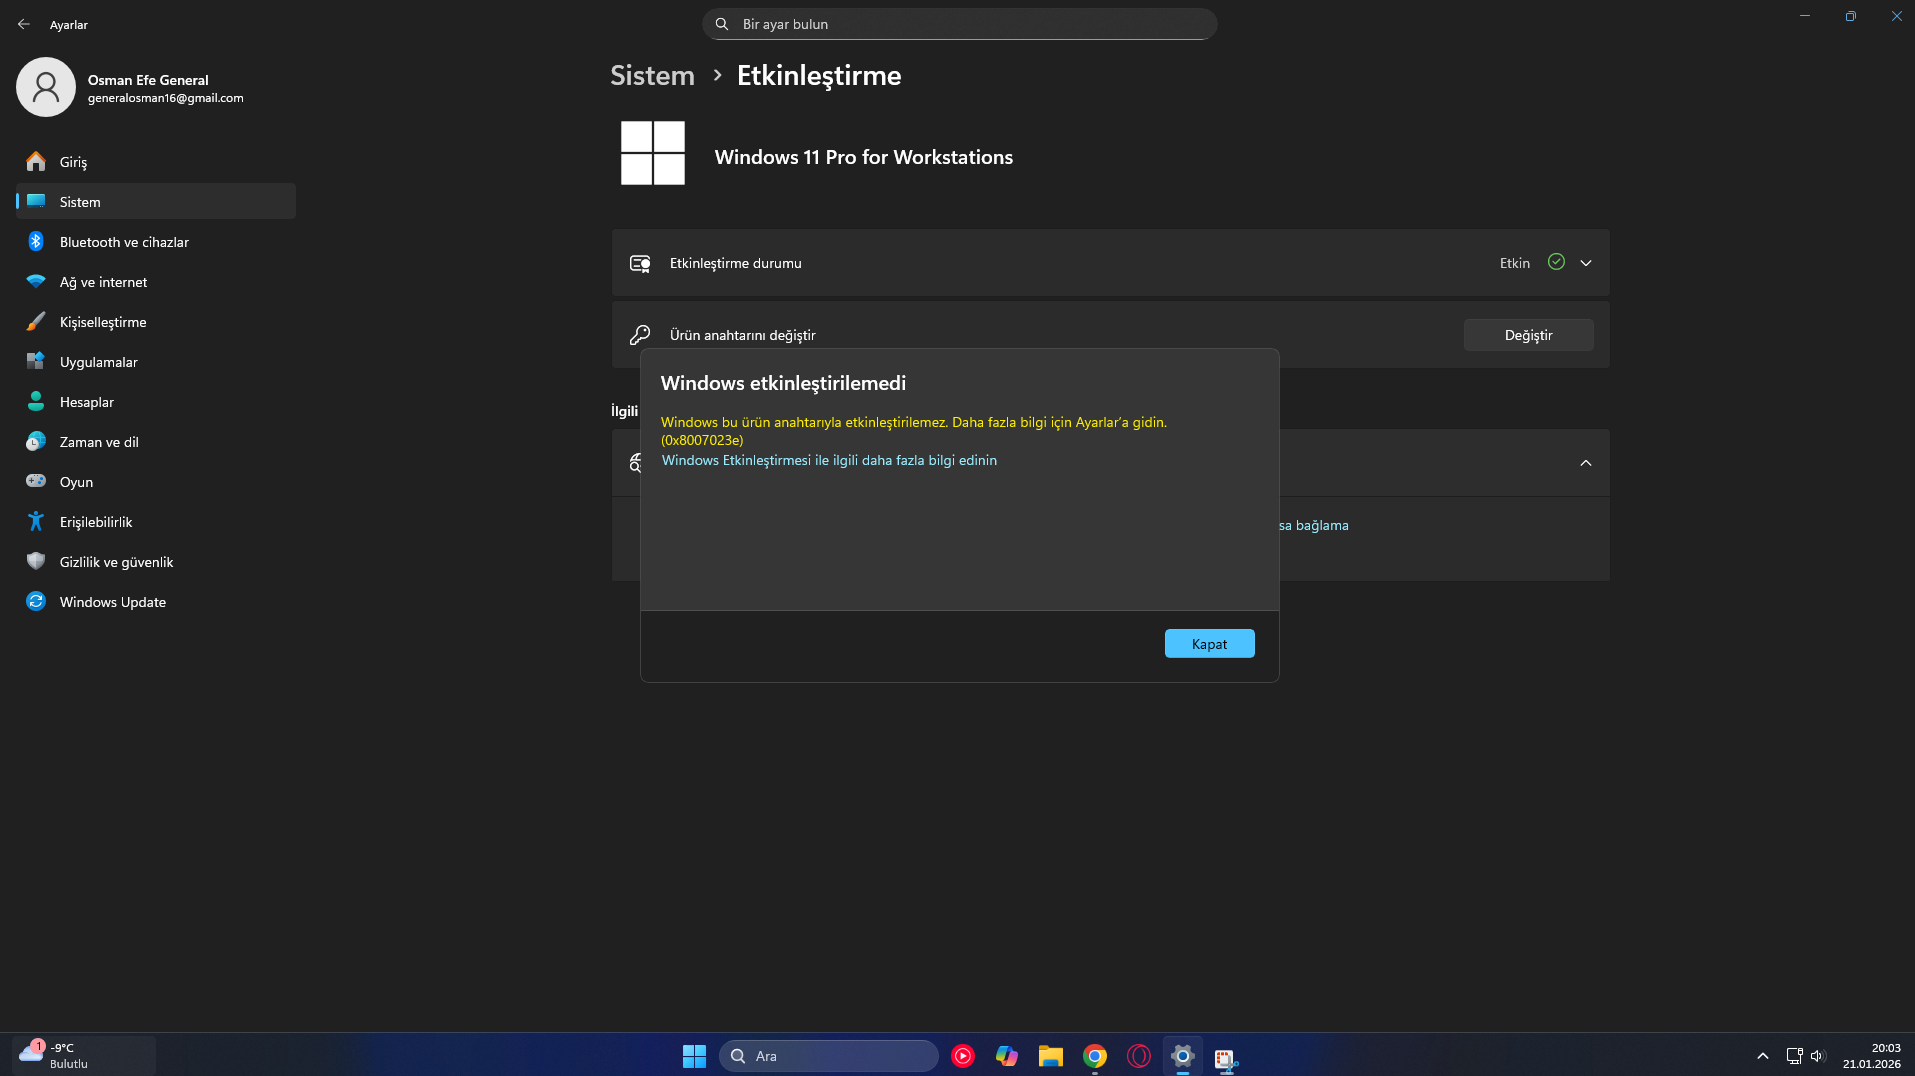The height and width of the screenshot is (1076, 1915).
Task: Click the Zaman ve dil globe icon
Action: click(x=36, y=441)
